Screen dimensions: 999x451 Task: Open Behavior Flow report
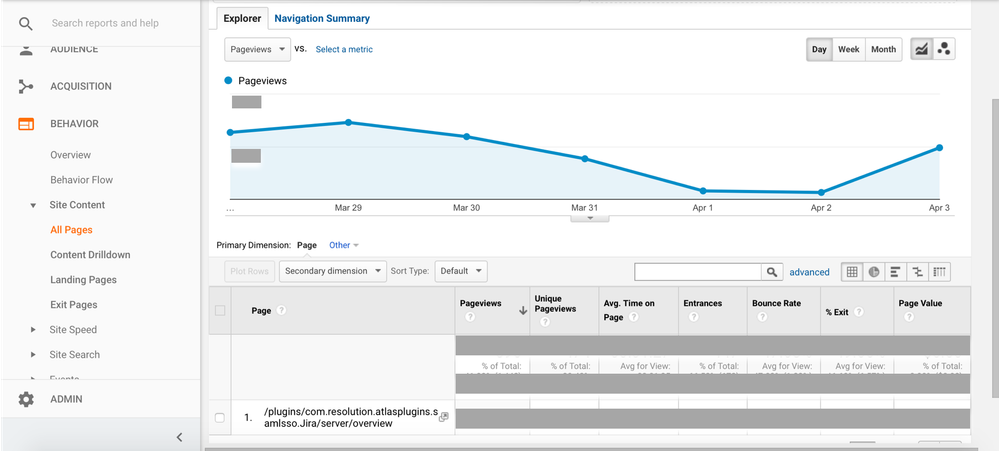pyautogui.click(x=82, y=180)
